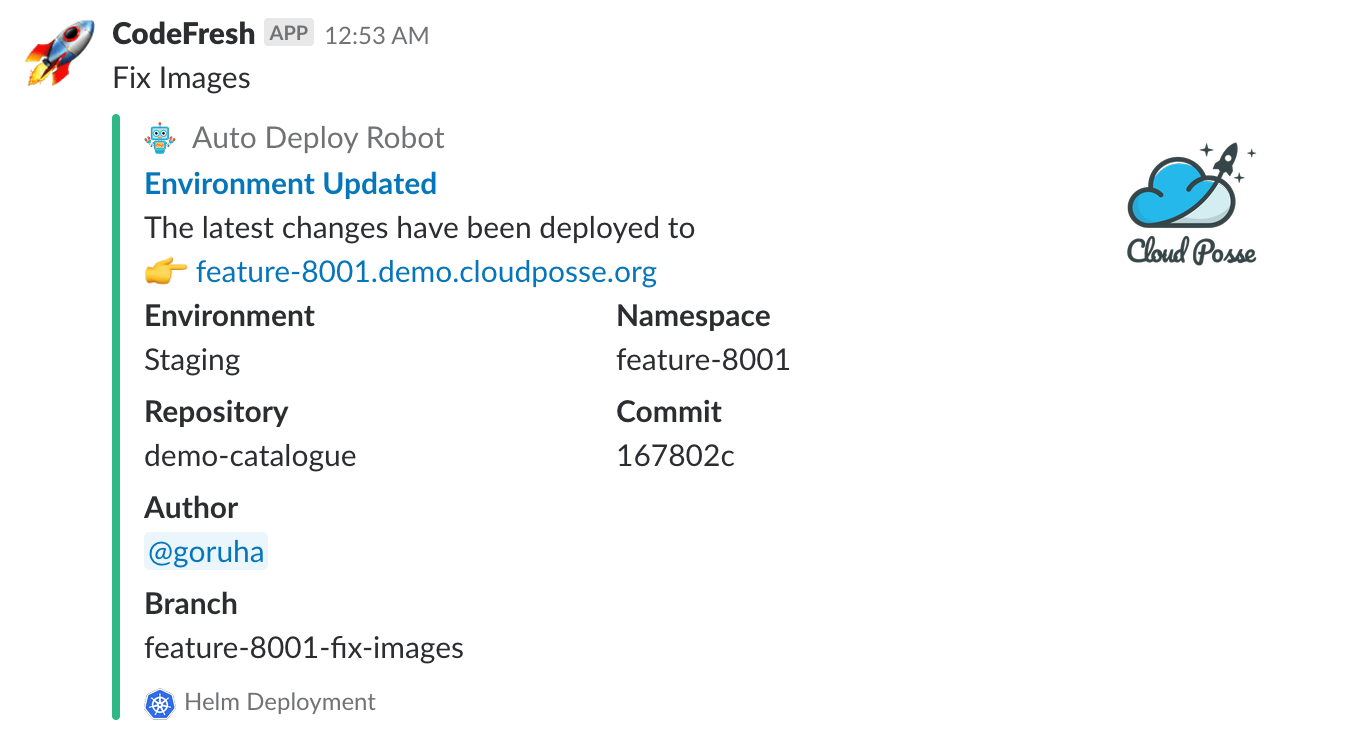Click the Helm Deployment Kubernetes icon

[x=160, y=703]
